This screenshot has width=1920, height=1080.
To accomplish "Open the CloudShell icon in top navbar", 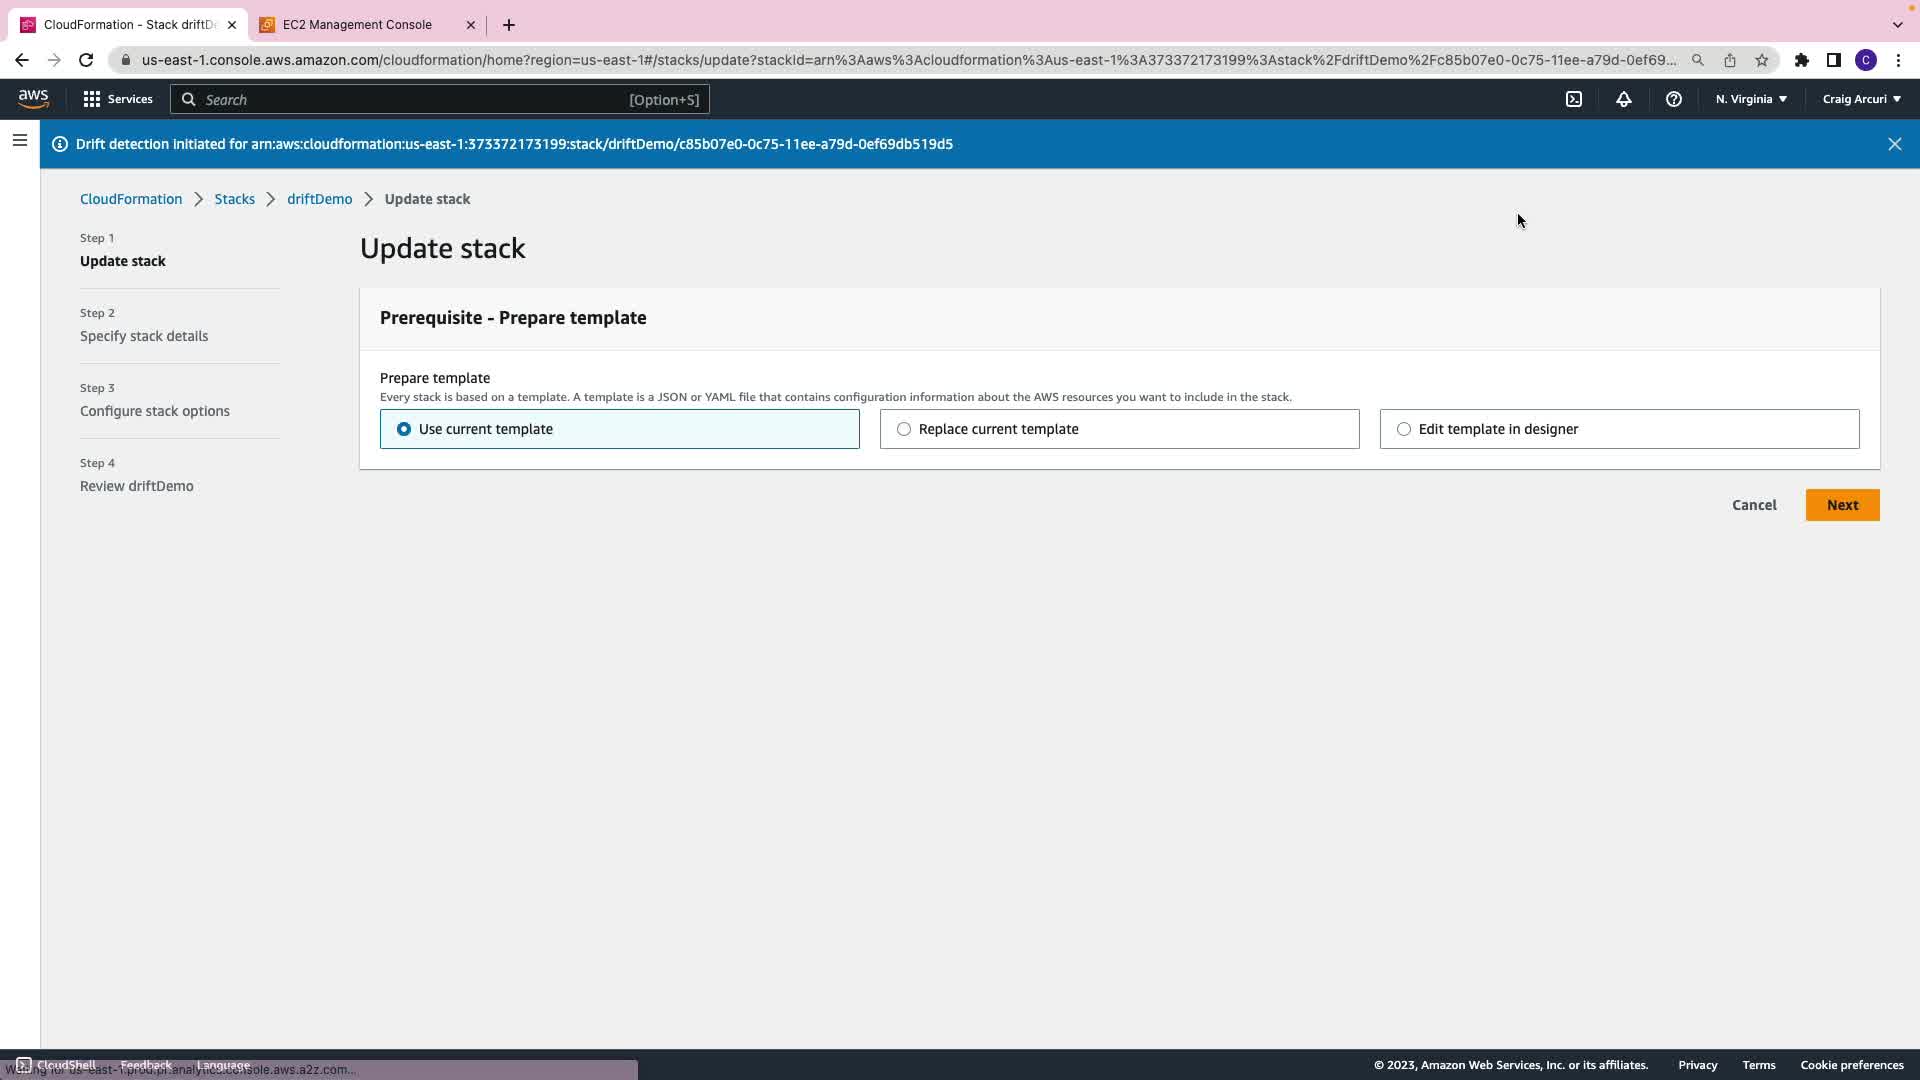I will tap(1574, 99).
